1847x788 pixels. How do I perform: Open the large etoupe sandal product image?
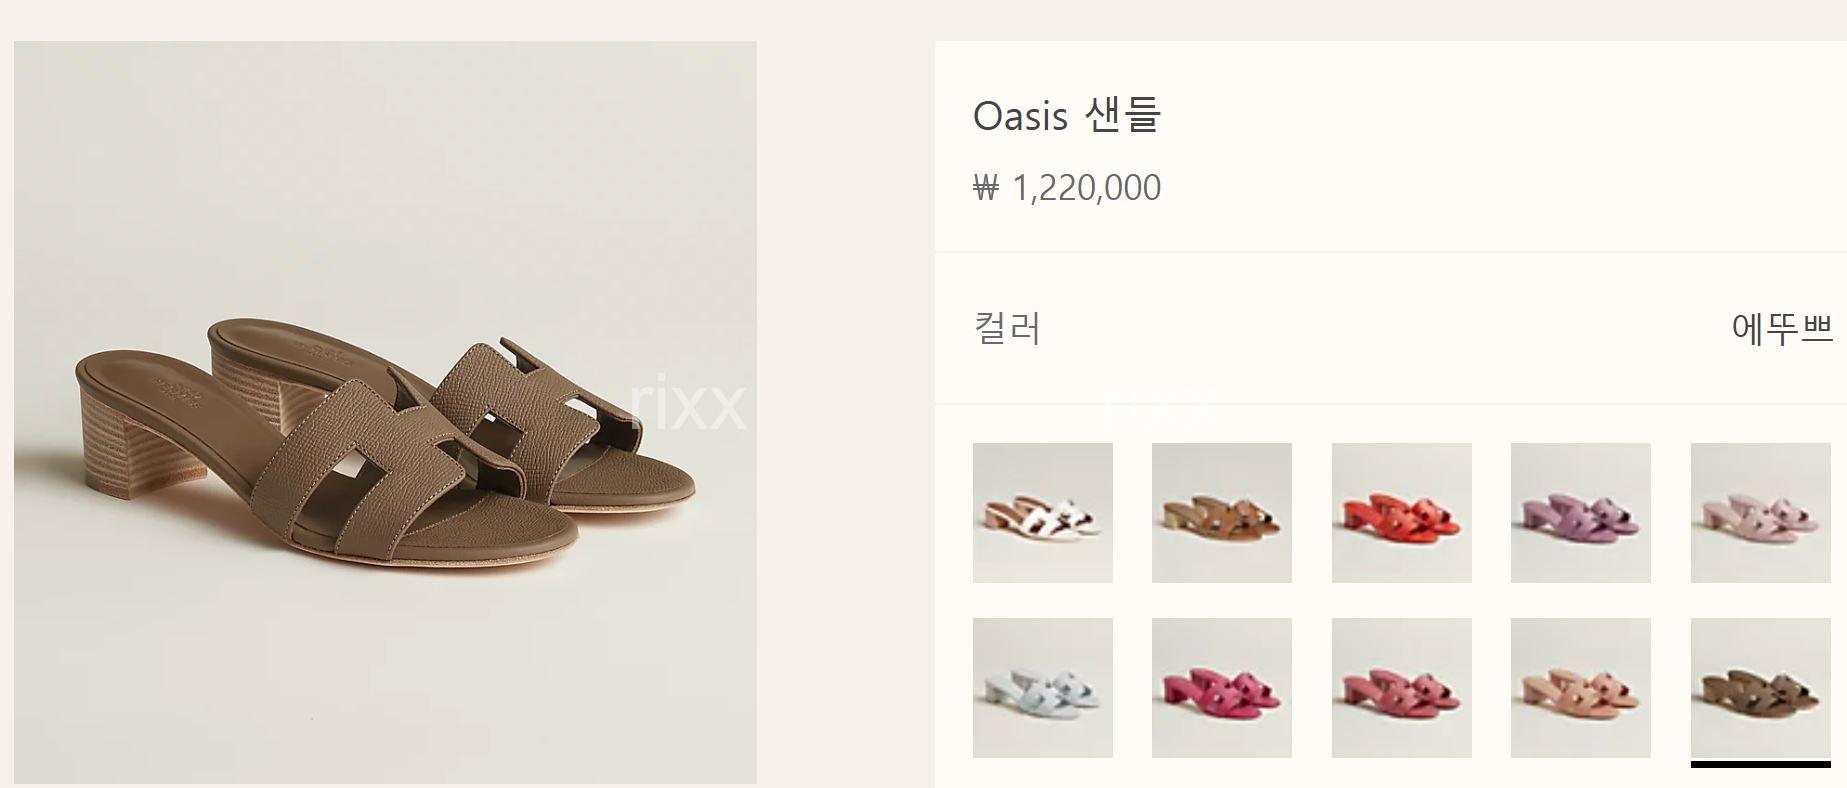click(385, 412)
